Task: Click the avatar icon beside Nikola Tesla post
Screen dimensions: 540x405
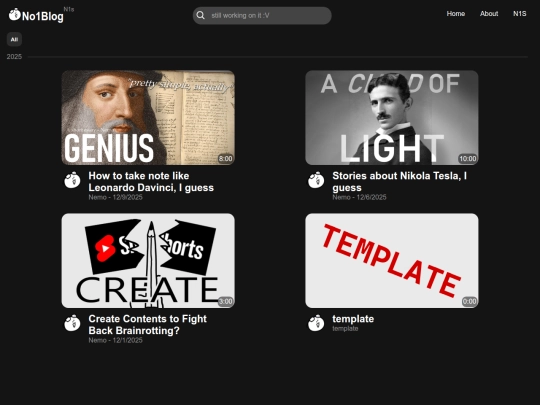Action: (x=316, y=180)
